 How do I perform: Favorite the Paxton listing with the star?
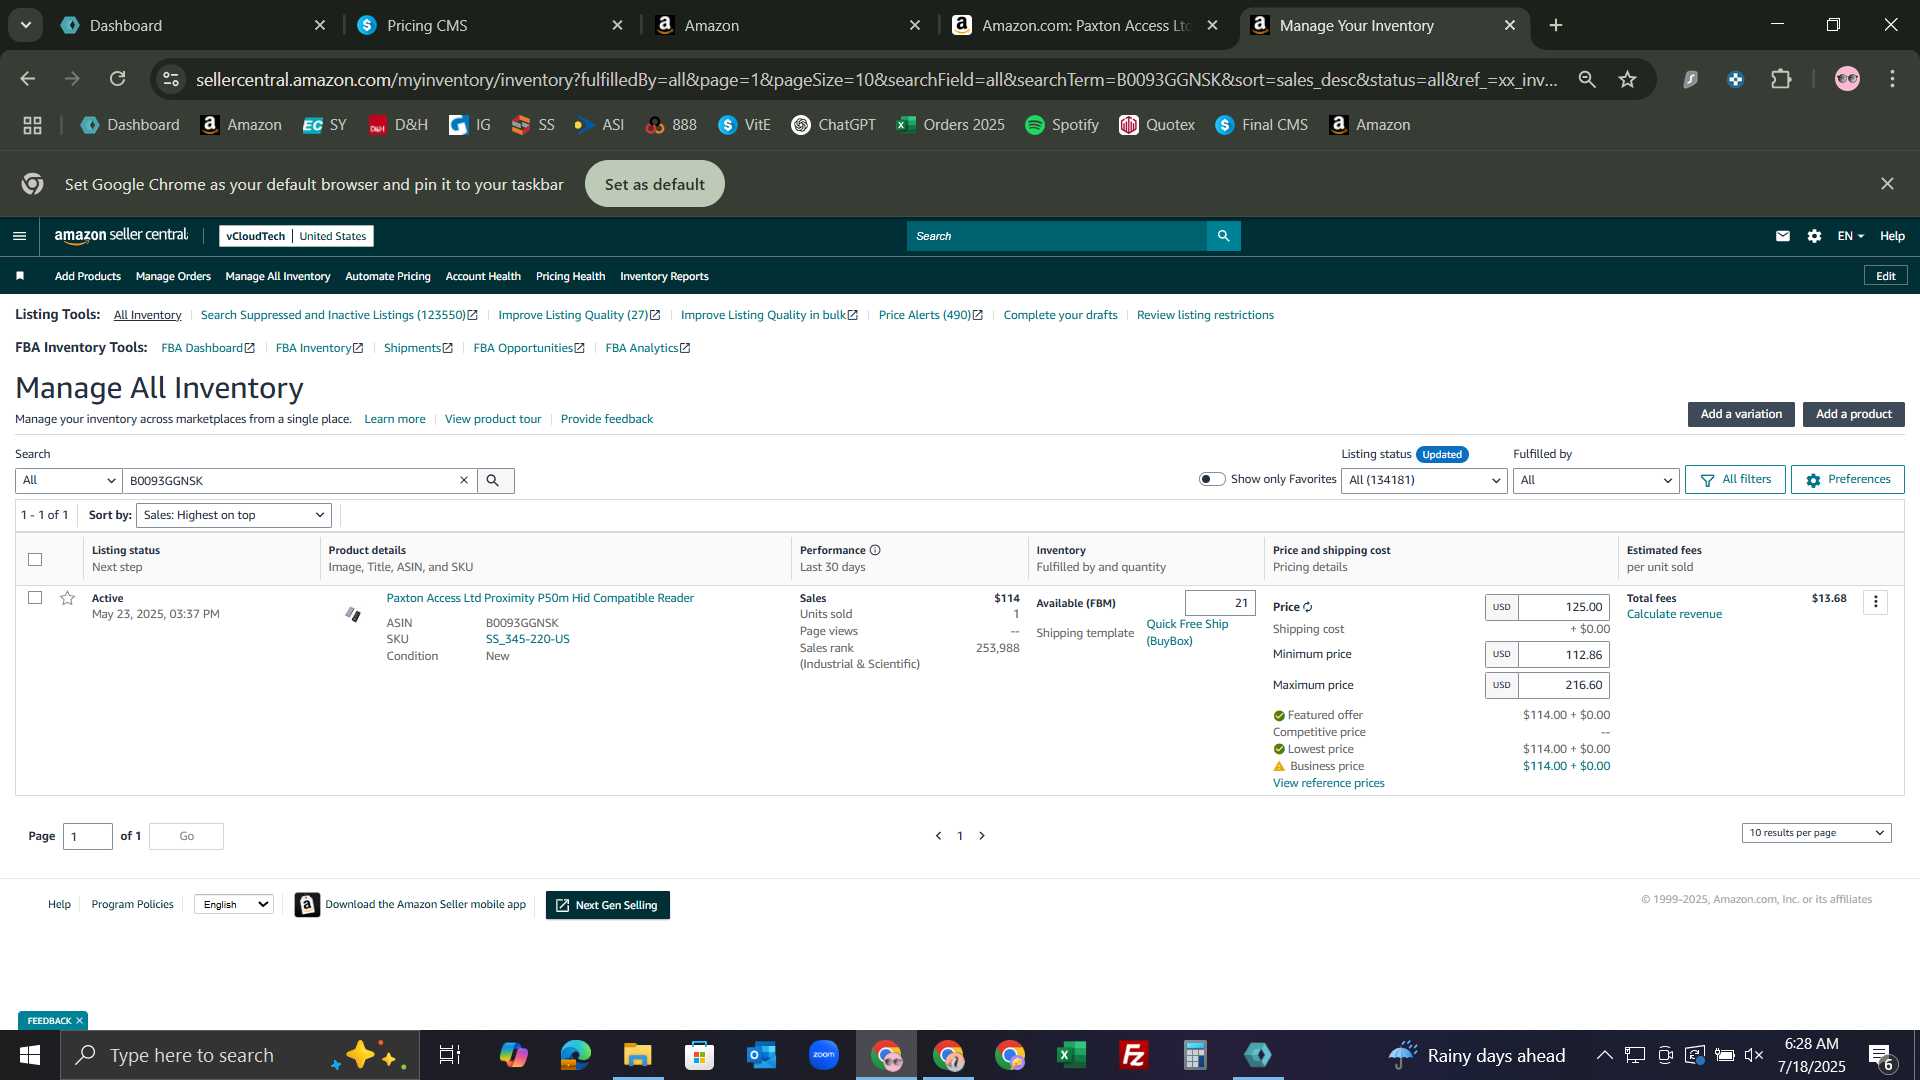(x=67, y=598)
